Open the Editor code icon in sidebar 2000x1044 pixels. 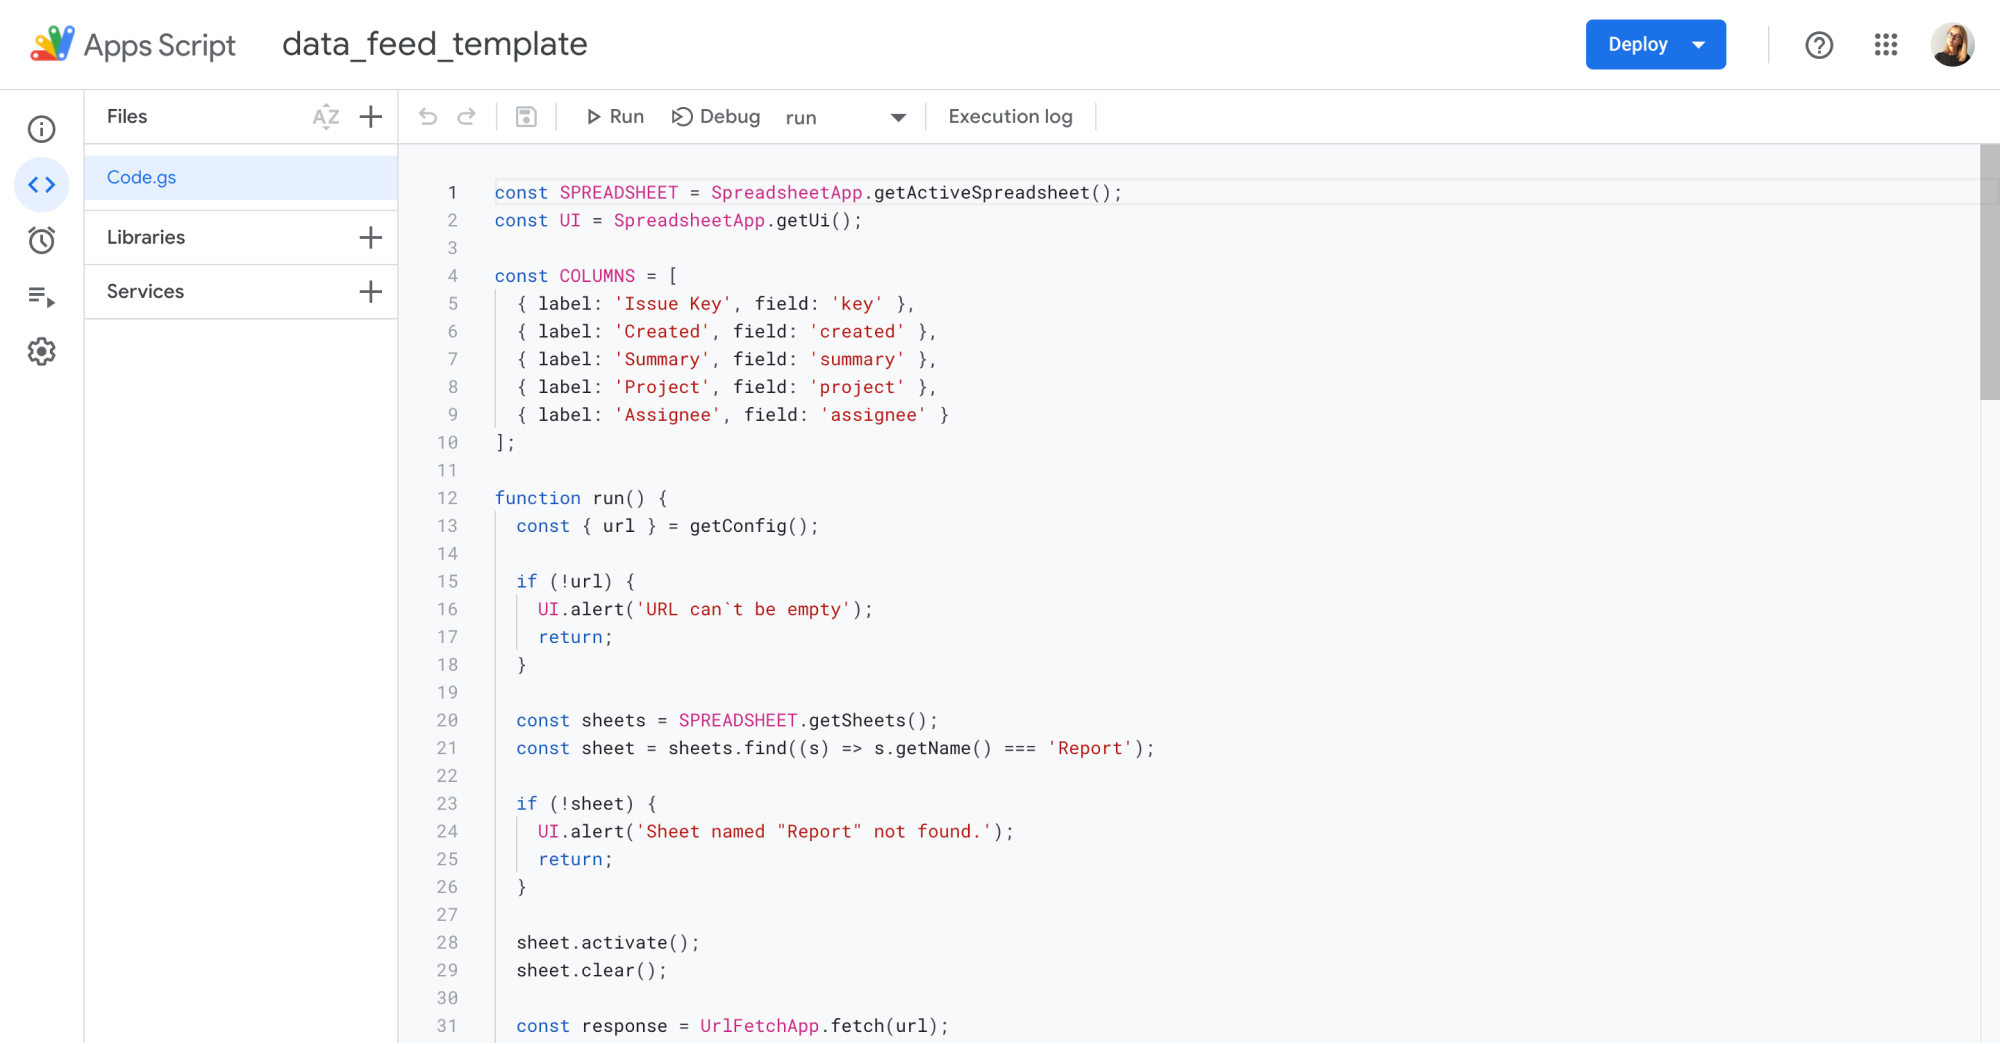(41, 185)
